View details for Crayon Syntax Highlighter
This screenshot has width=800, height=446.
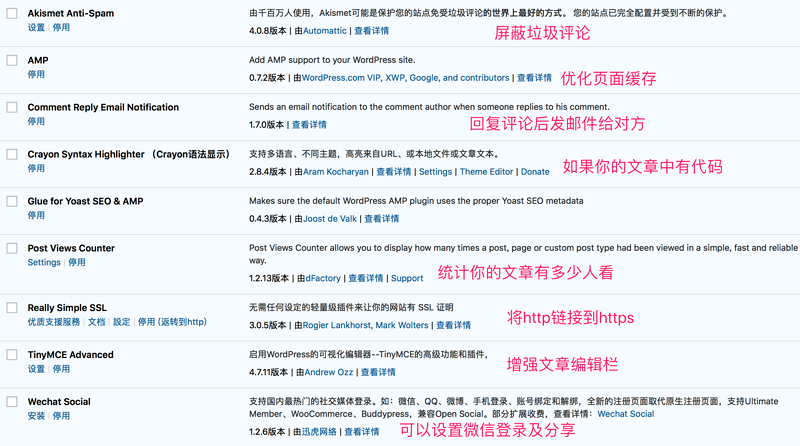coord(393,172)
